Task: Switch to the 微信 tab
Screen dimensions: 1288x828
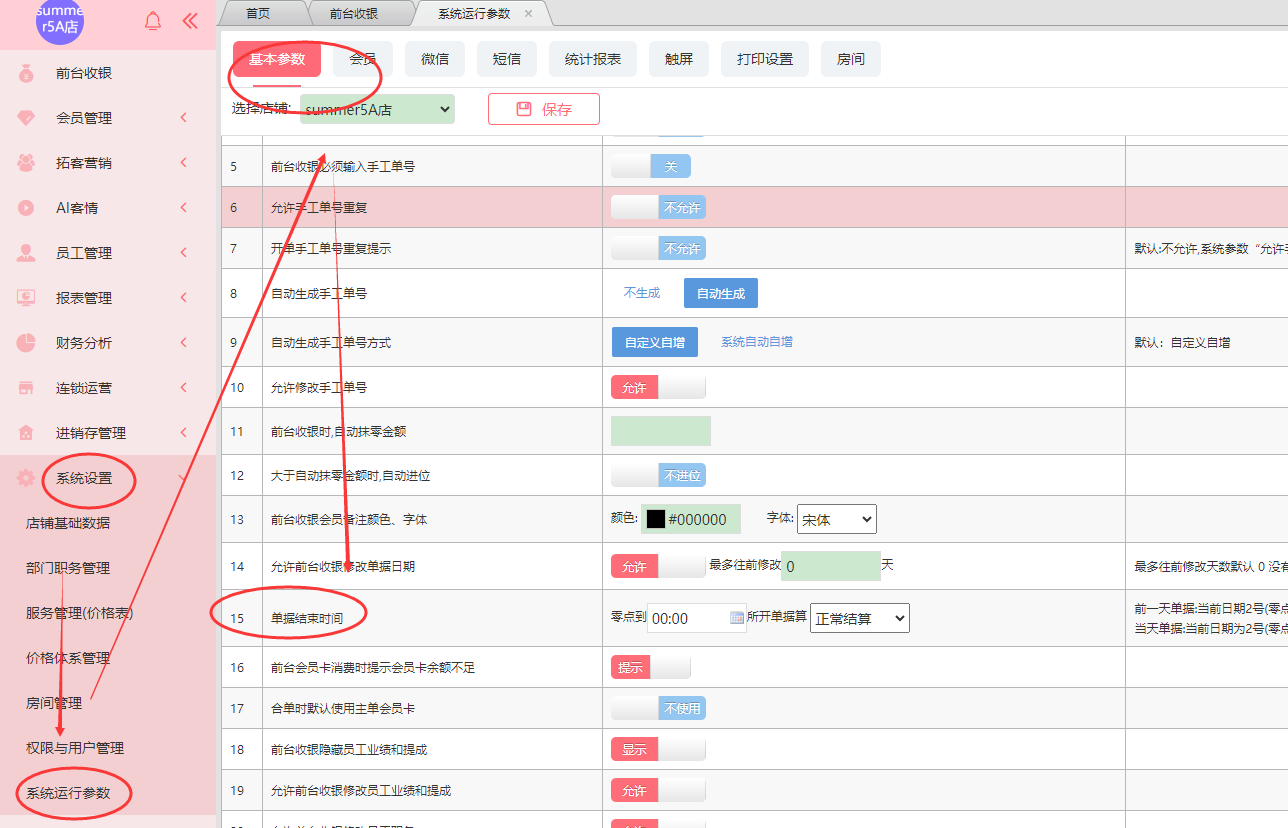Action: (x=435, y=59)
